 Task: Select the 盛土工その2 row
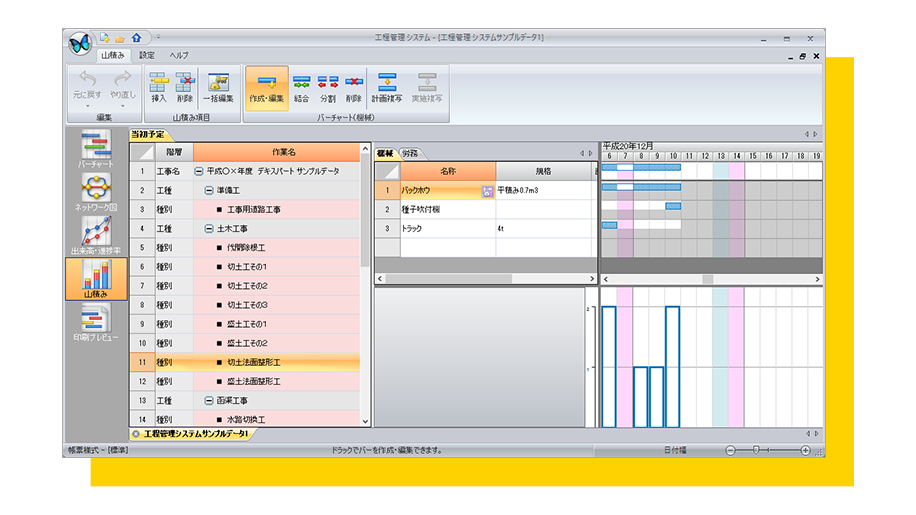click(x=245, y=343)
